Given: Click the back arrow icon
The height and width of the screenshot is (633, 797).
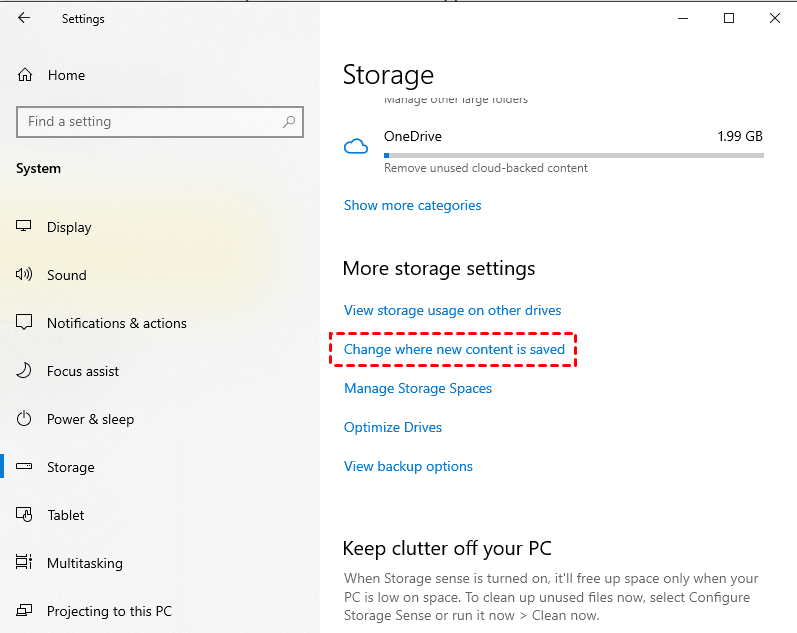Looking at the screenshot, I should [24, 18].
